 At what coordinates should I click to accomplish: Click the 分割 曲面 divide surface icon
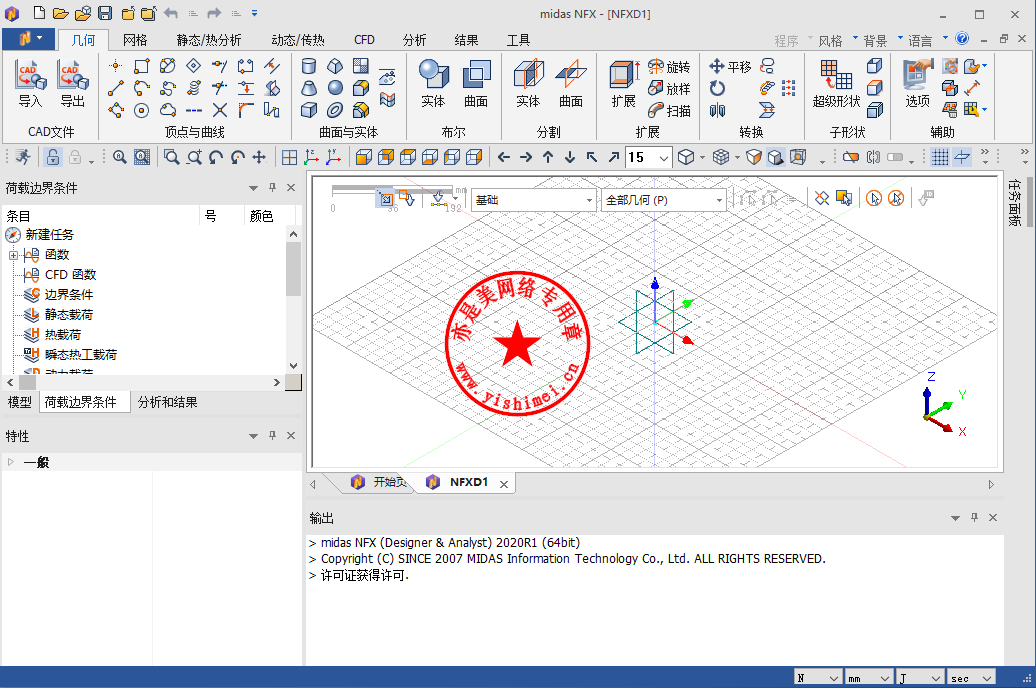coord(571,83)
